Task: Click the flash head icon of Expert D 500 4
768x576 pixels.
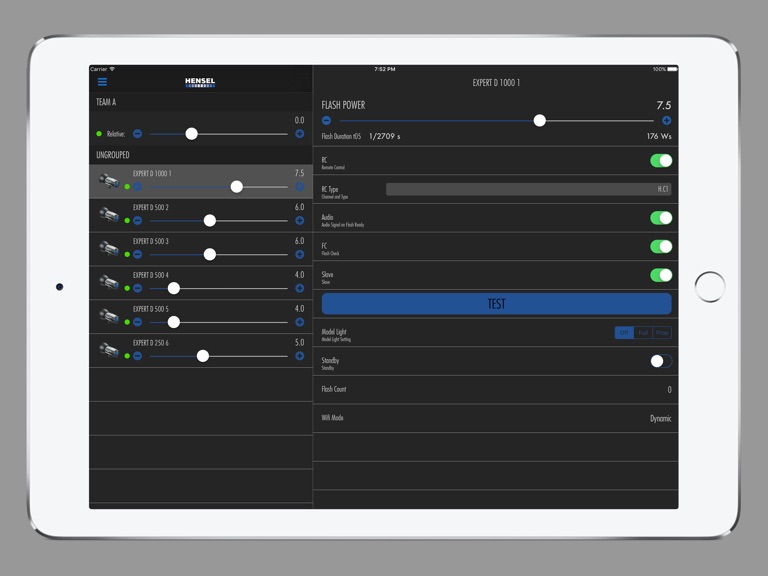Action: click(109, 283)
